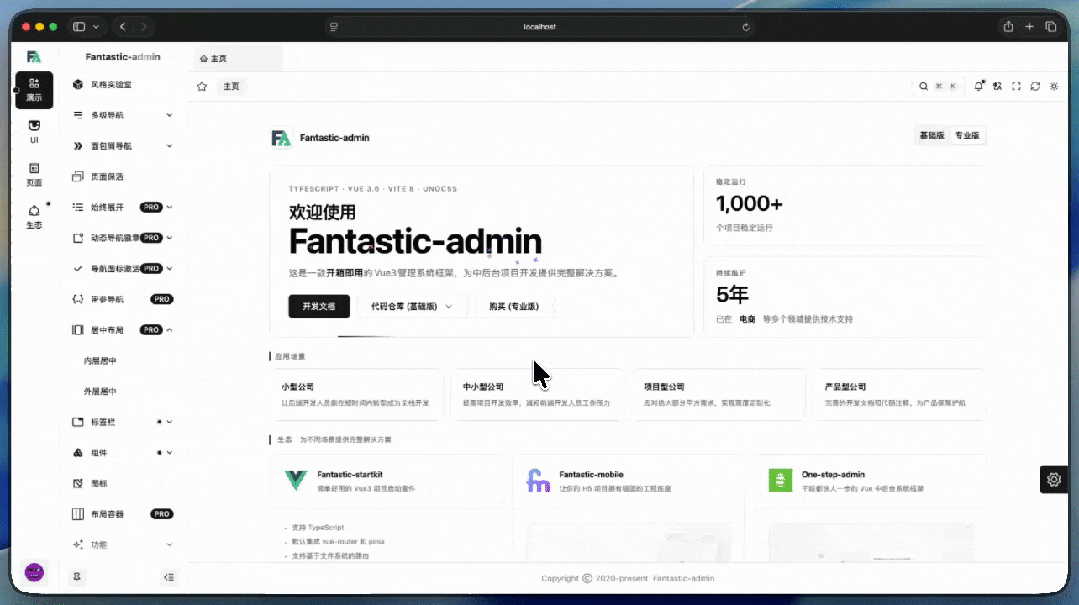Screen dimensions: 1079x605
Task: Open a new browser tab with plus
Action: [x=1029, y=26]
